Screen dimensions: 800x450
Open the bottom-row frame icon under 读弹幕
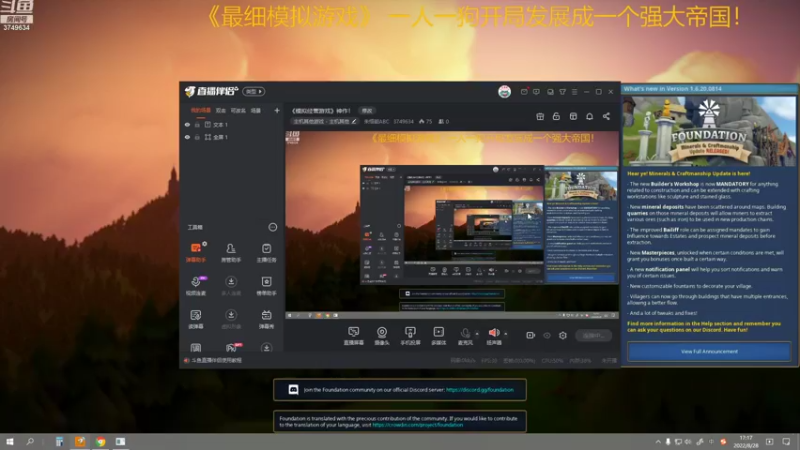196,347
